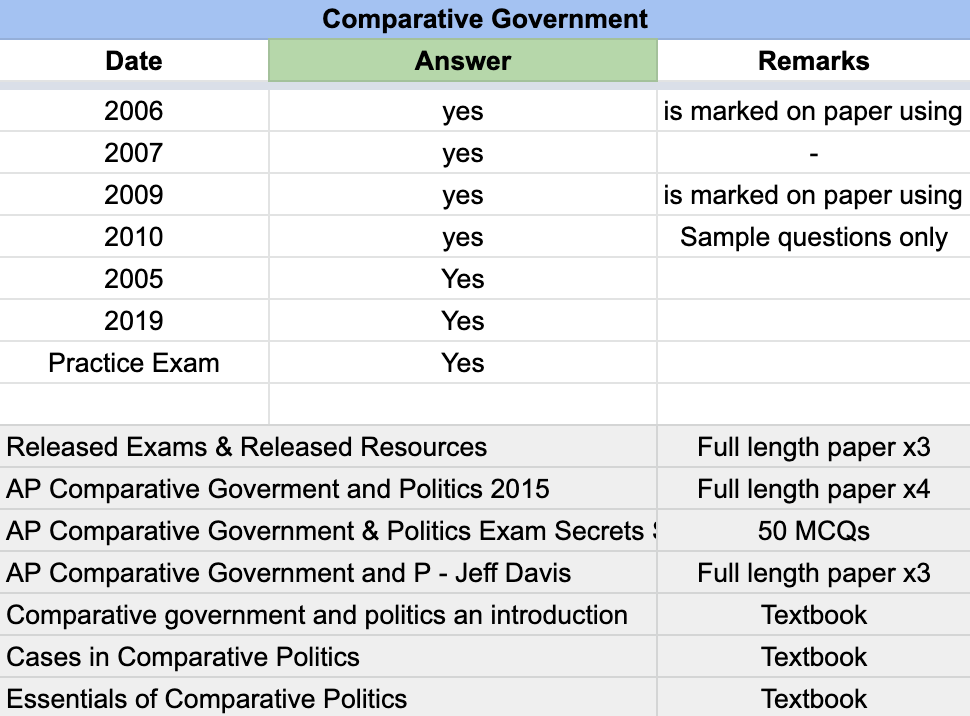The image size is (970, 716).
Task: Select the Yes answer for 2019
Action: pyautogui.click(x=463, y=321)
